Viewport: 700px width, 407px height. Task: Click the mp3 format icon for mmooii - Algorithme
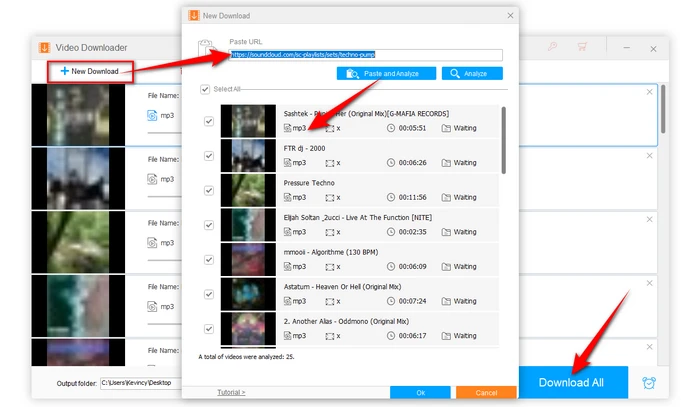pos(288,266)
